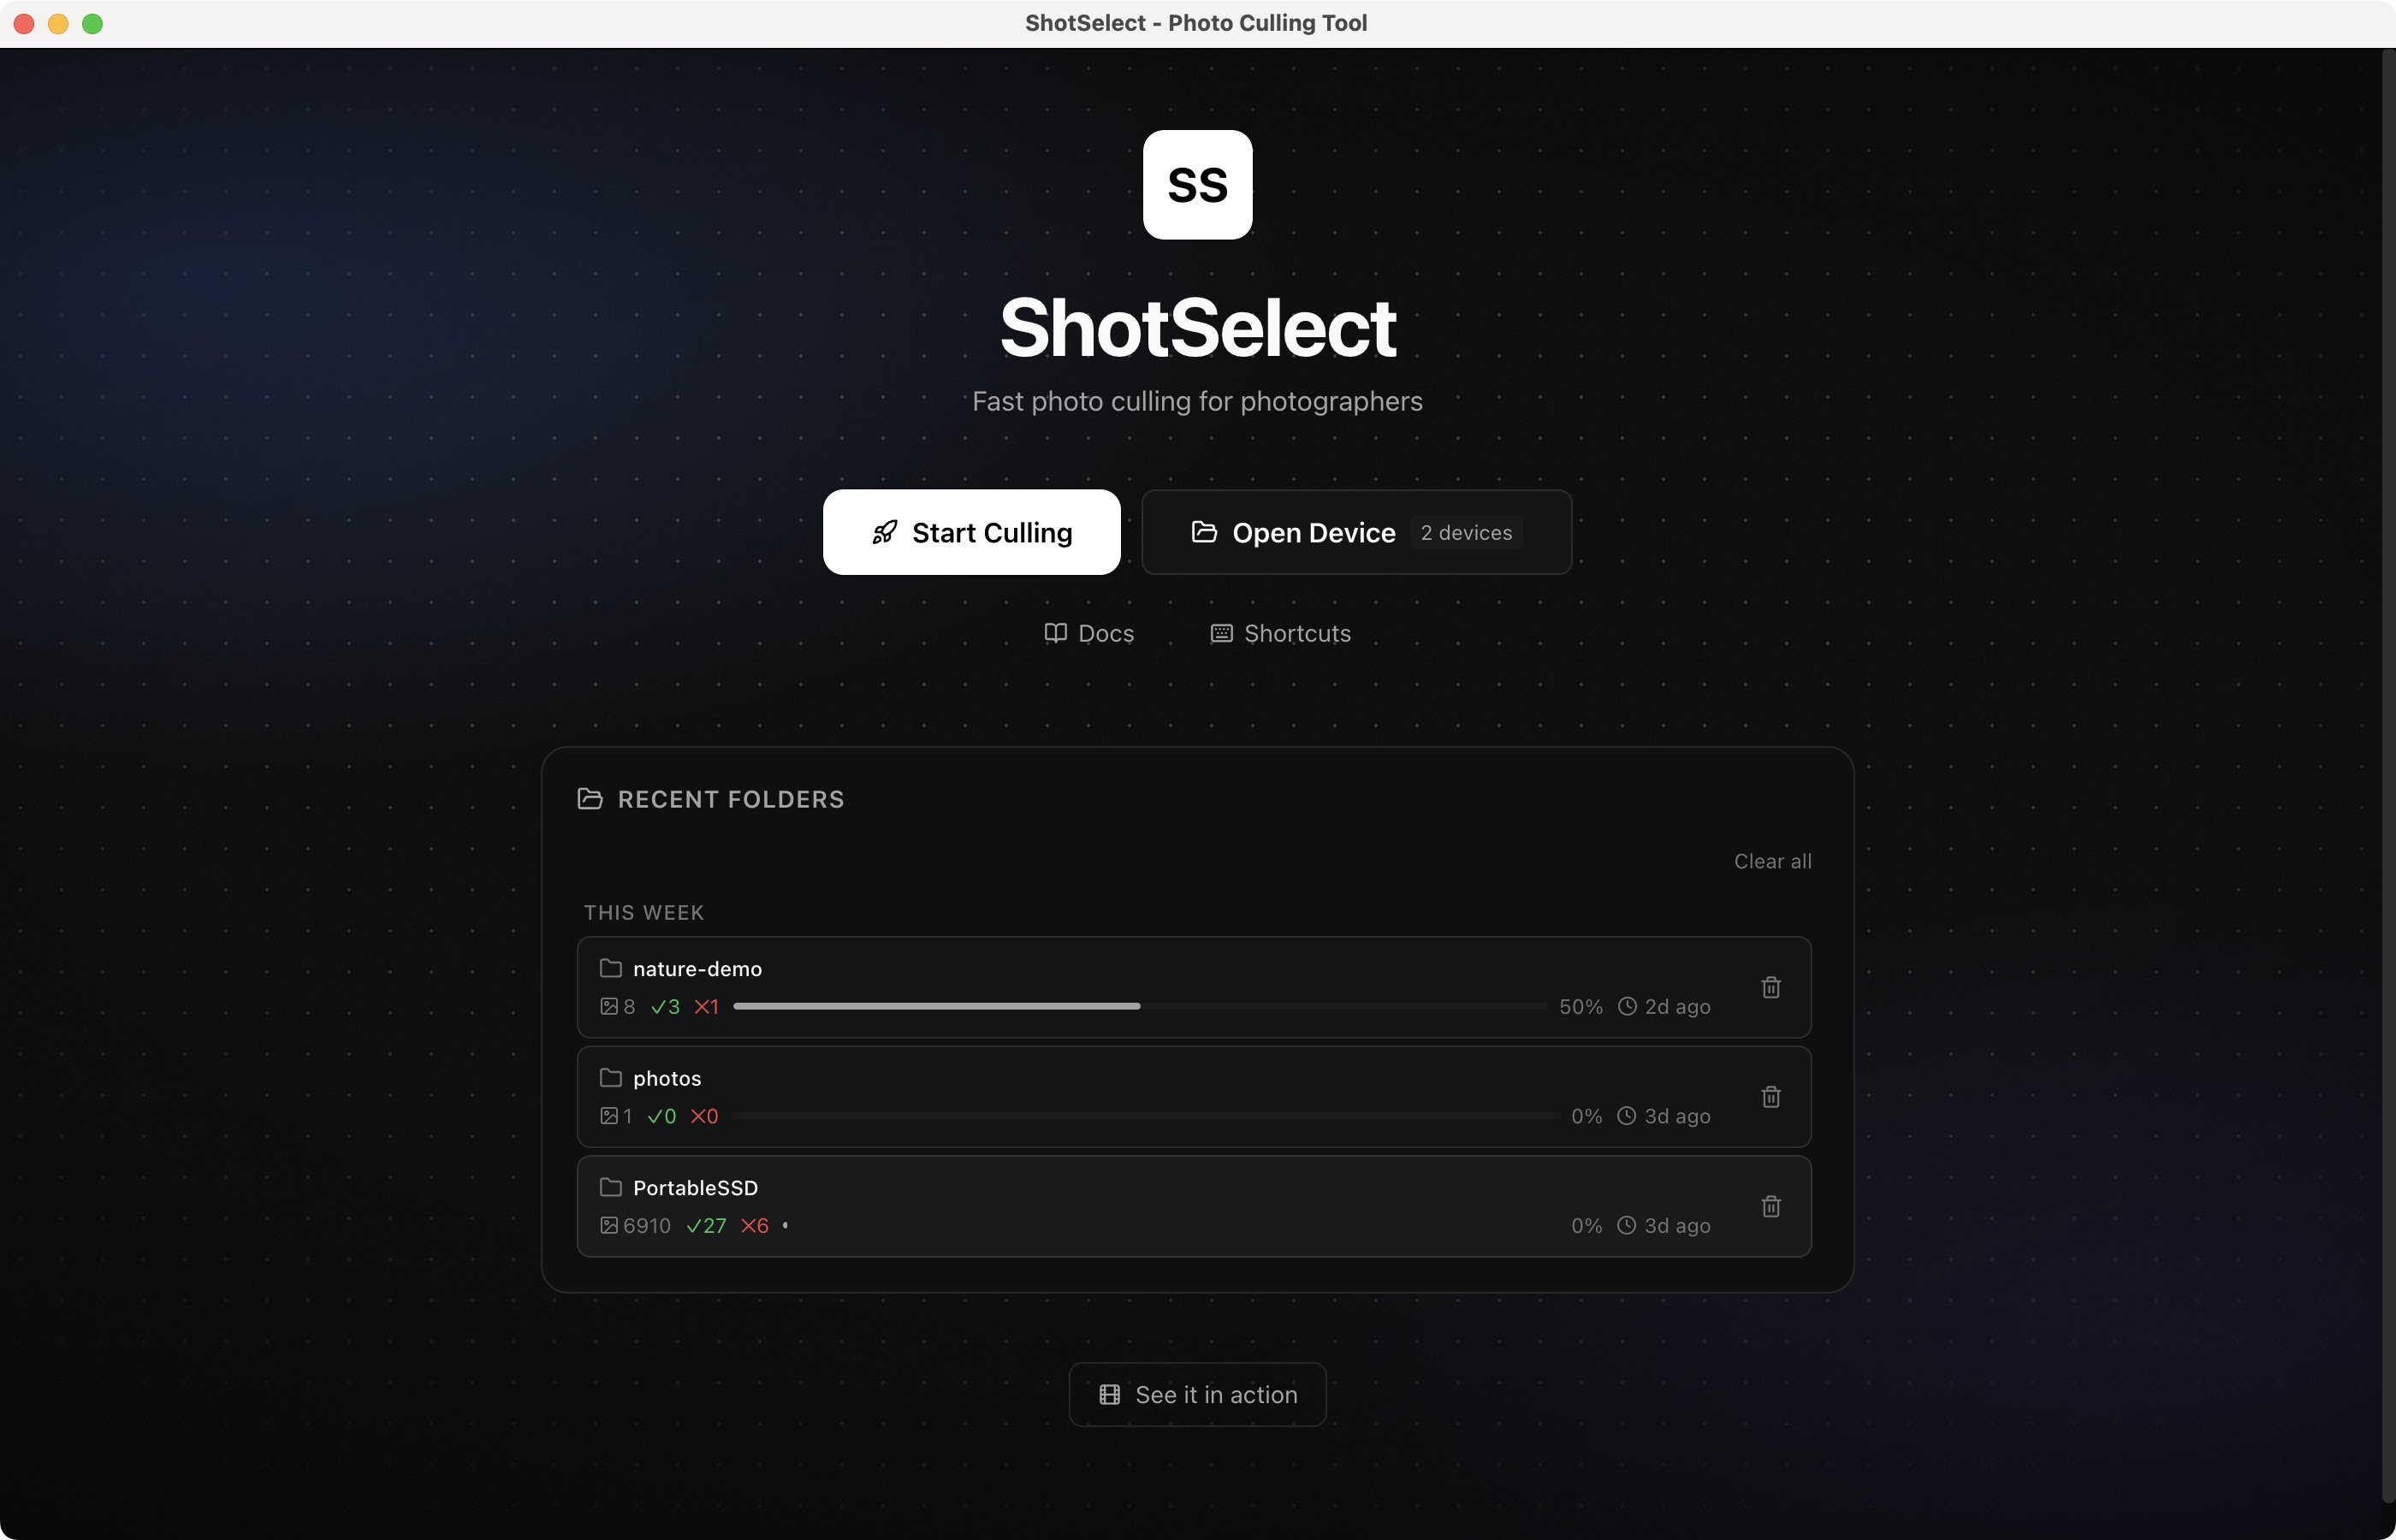Click the book icon next to Docs

coord(1055,633)
